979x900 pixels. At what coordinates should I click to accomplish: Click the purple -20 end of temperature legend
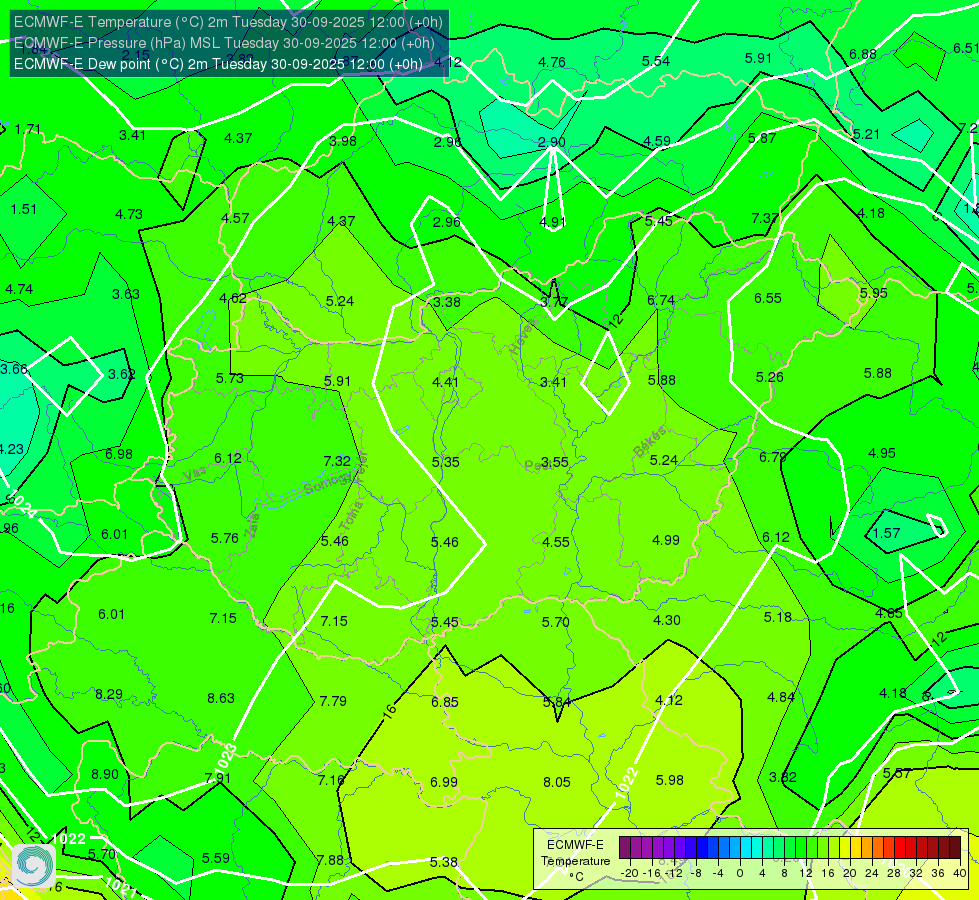coord(624,848)
